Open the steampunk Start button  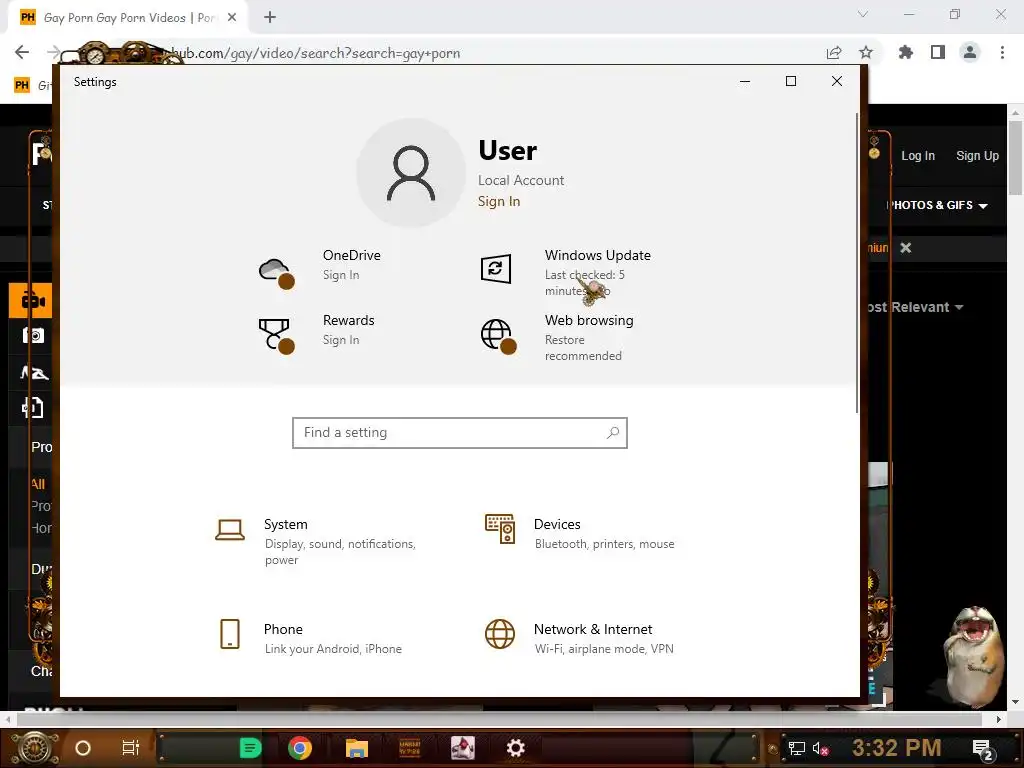tap(34, 748)
